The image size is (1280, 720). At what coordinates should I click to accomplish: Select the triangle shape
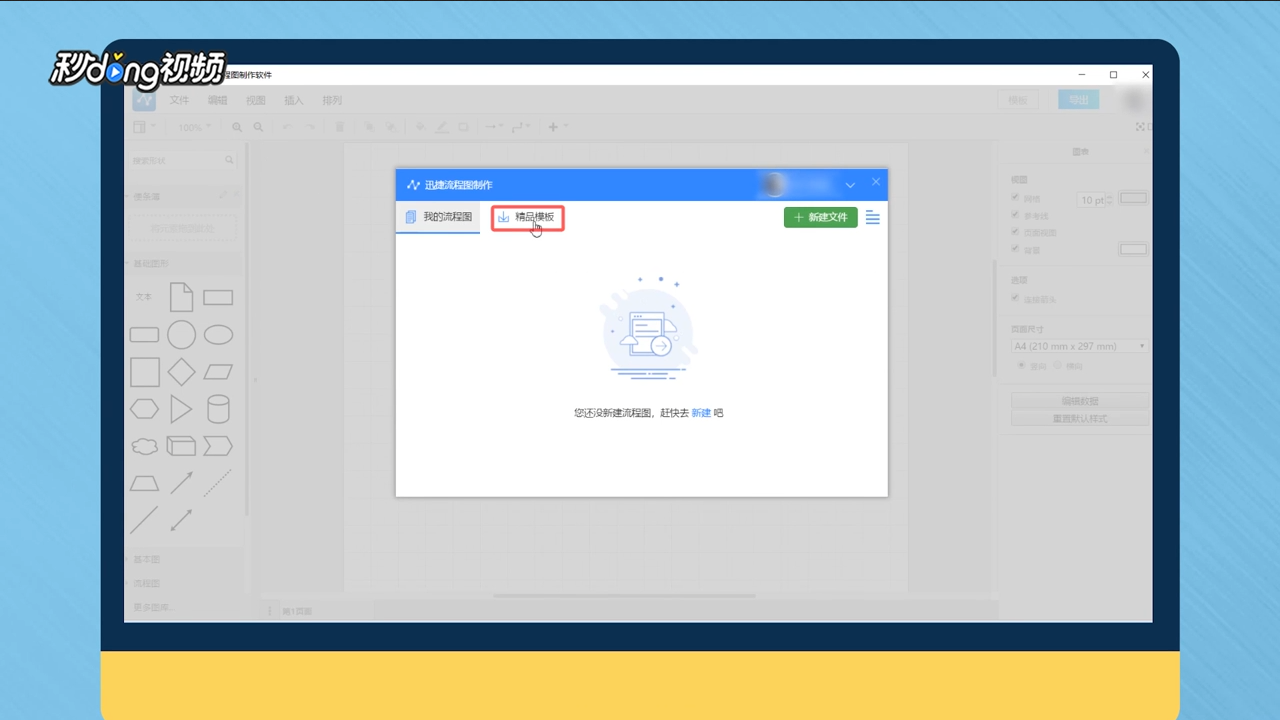pos(181,409)
